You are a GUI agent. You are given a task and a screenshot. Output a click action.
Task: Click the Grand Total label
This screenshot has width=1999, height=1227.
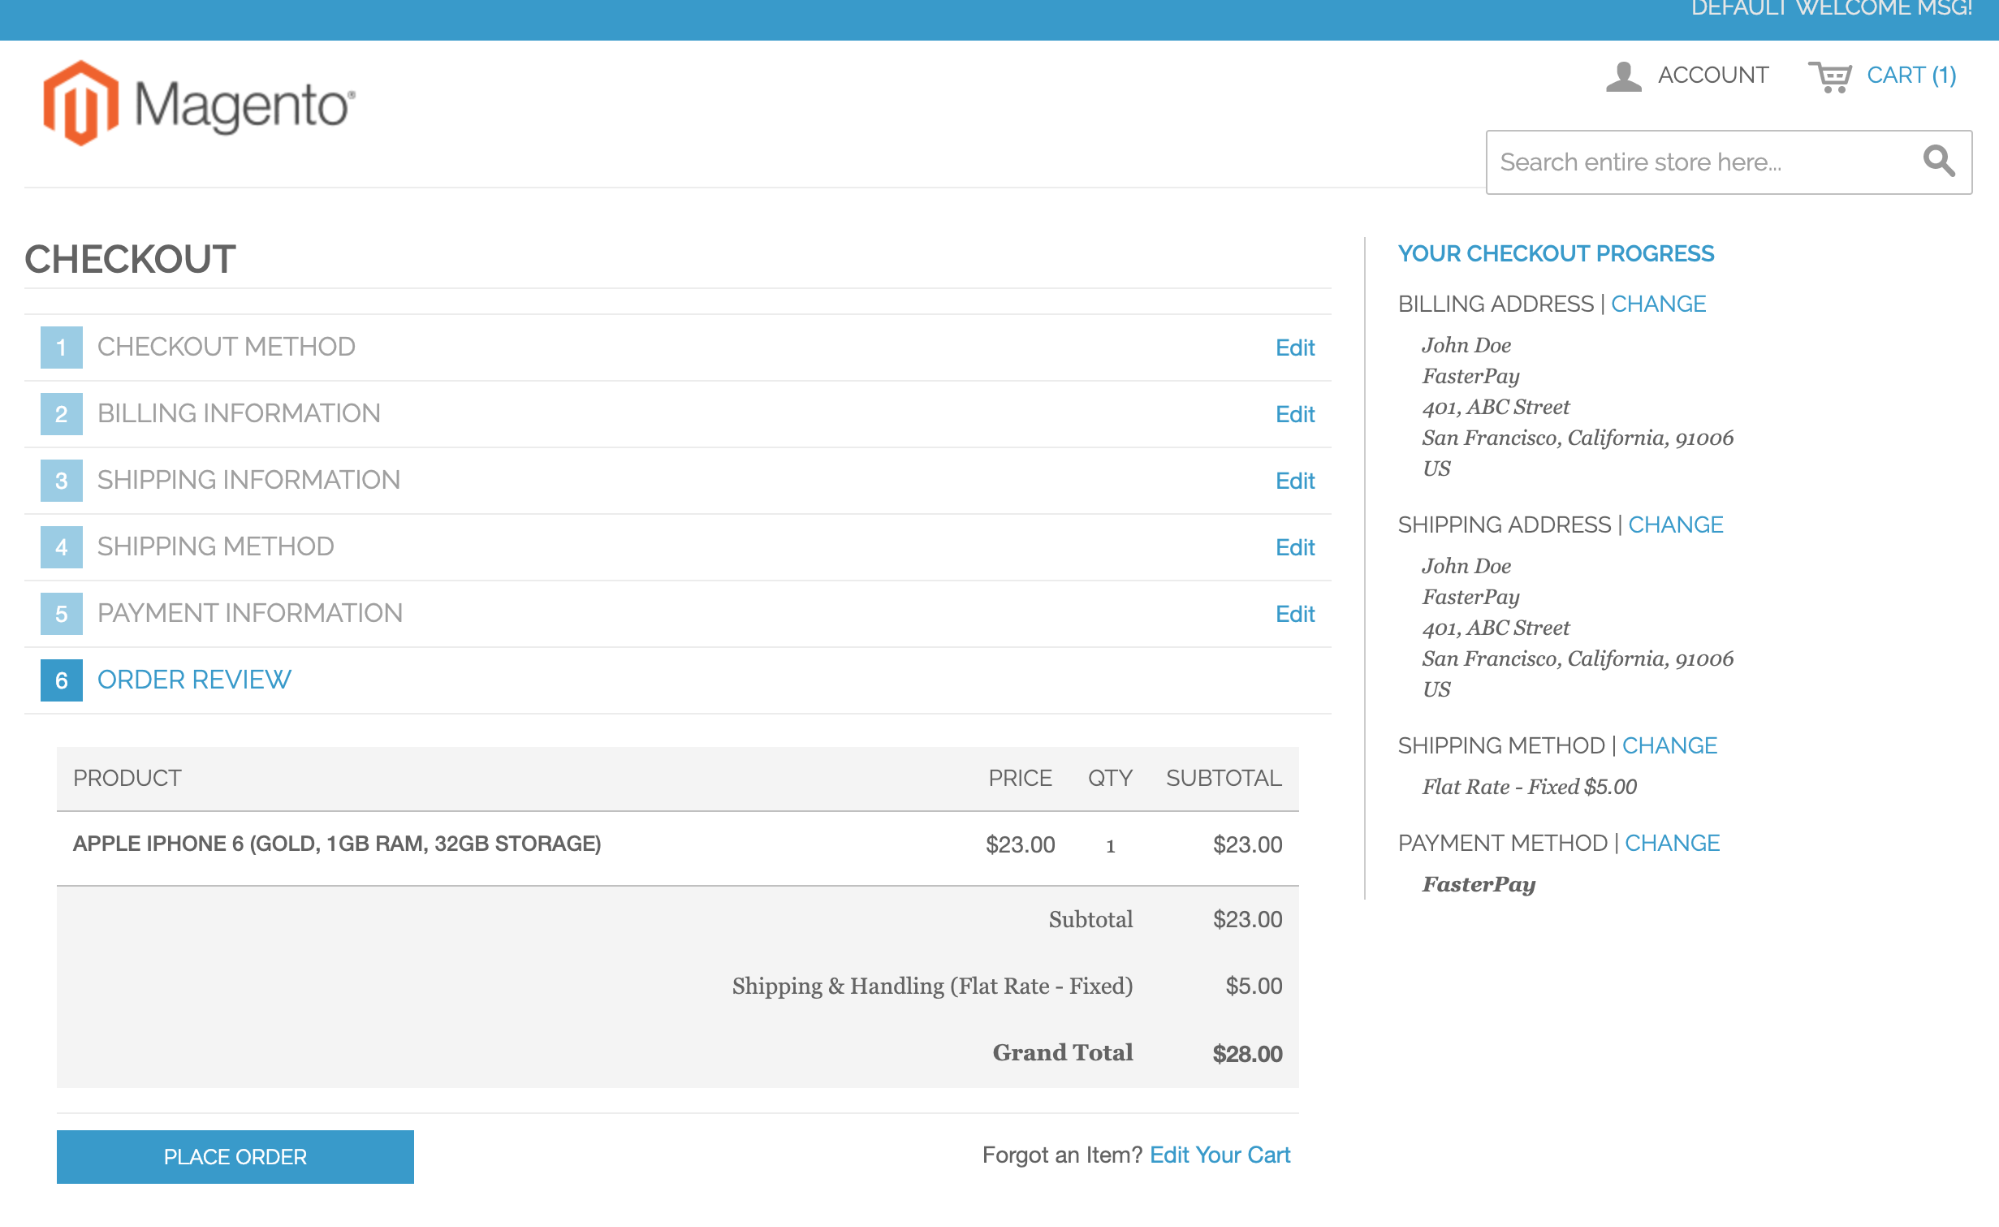coord(1062,1053)
